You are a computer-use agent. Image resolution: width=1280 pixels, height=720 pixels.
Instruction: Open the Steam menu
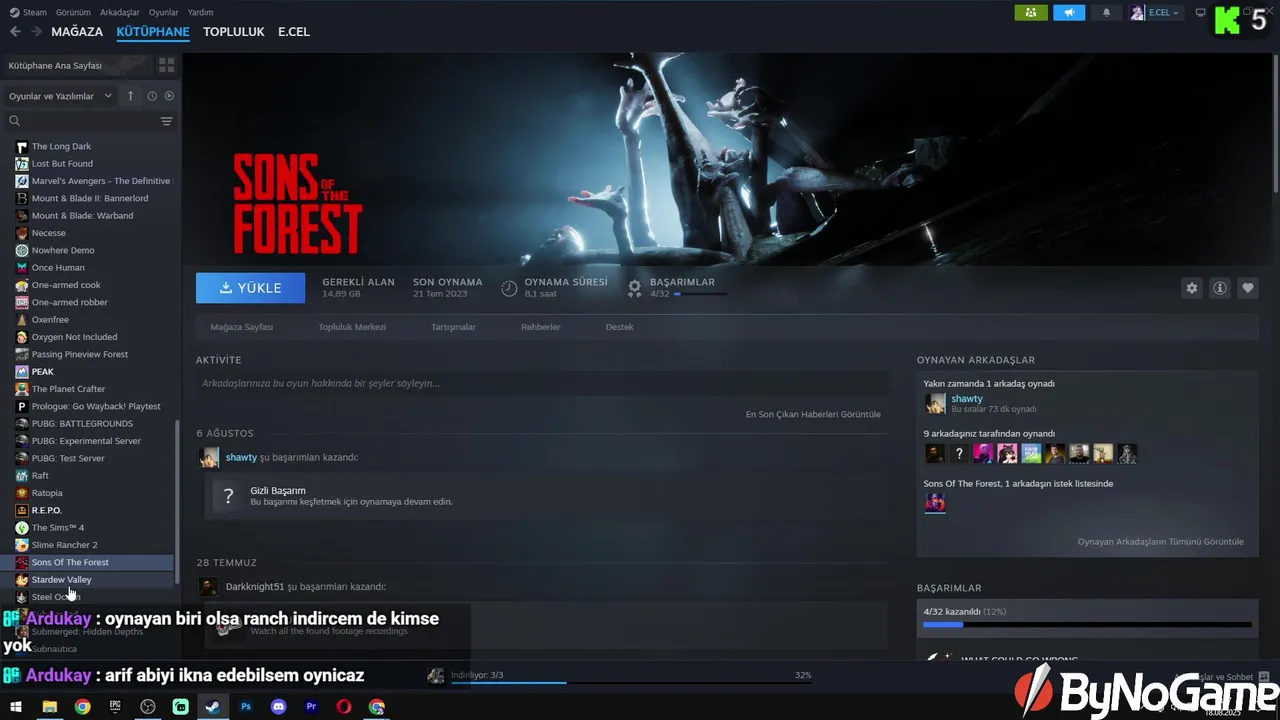tap(29, 12)
